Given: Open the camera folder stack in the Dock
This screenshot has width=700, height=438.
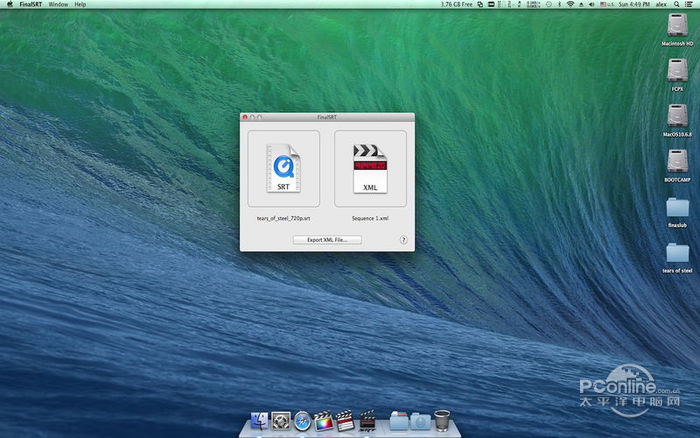Looking at the screenshot, I should click(x=420, y=421).
